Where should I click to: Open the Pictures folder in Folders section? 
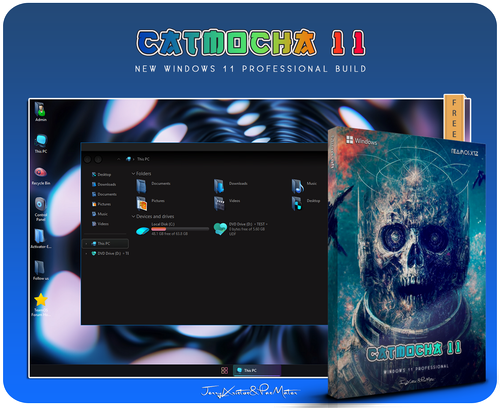(x=151, y=203)
